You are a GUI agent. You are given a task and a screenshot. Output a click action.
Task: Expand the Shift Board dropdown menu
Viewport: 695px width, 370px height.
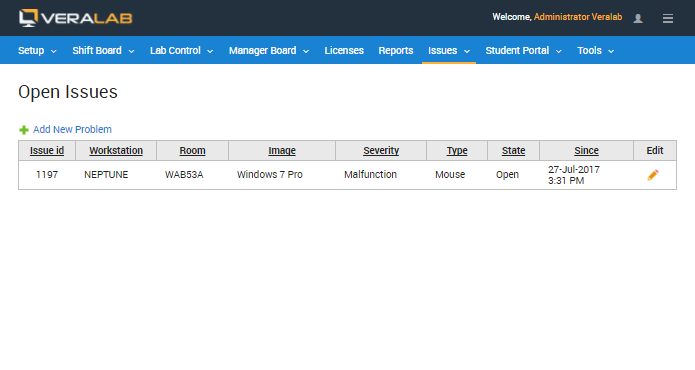103,51
